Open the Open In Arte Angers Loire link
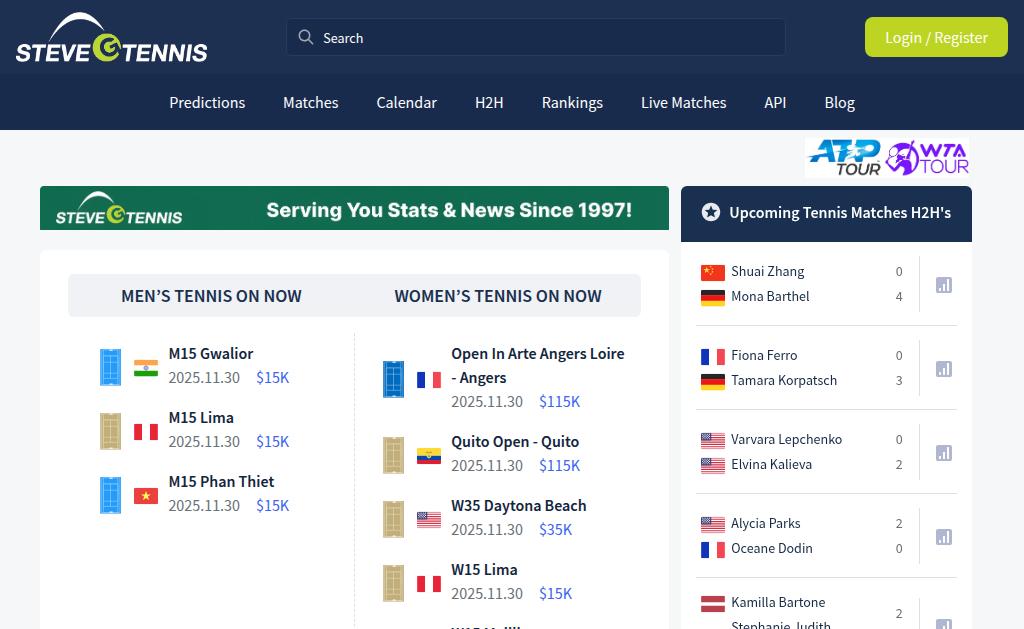The width and height of the screenshot is (1024, 629). tap(537, 365)
